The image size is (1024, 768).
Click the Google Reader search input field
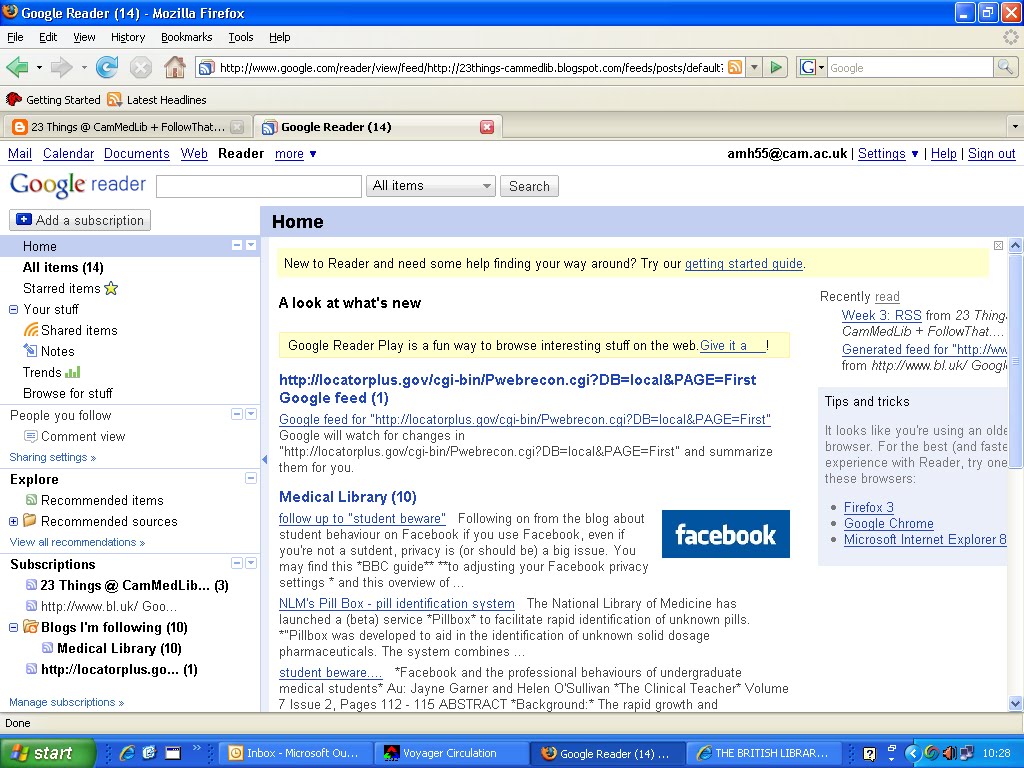point(259,186)
